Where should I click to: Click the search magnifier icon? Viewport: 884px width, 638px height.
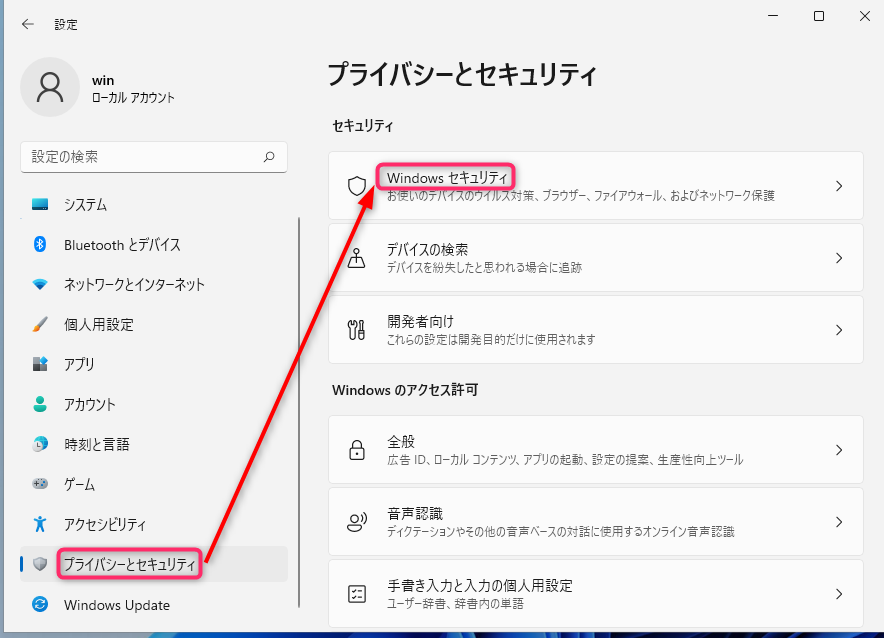click(x=269, y=157)
